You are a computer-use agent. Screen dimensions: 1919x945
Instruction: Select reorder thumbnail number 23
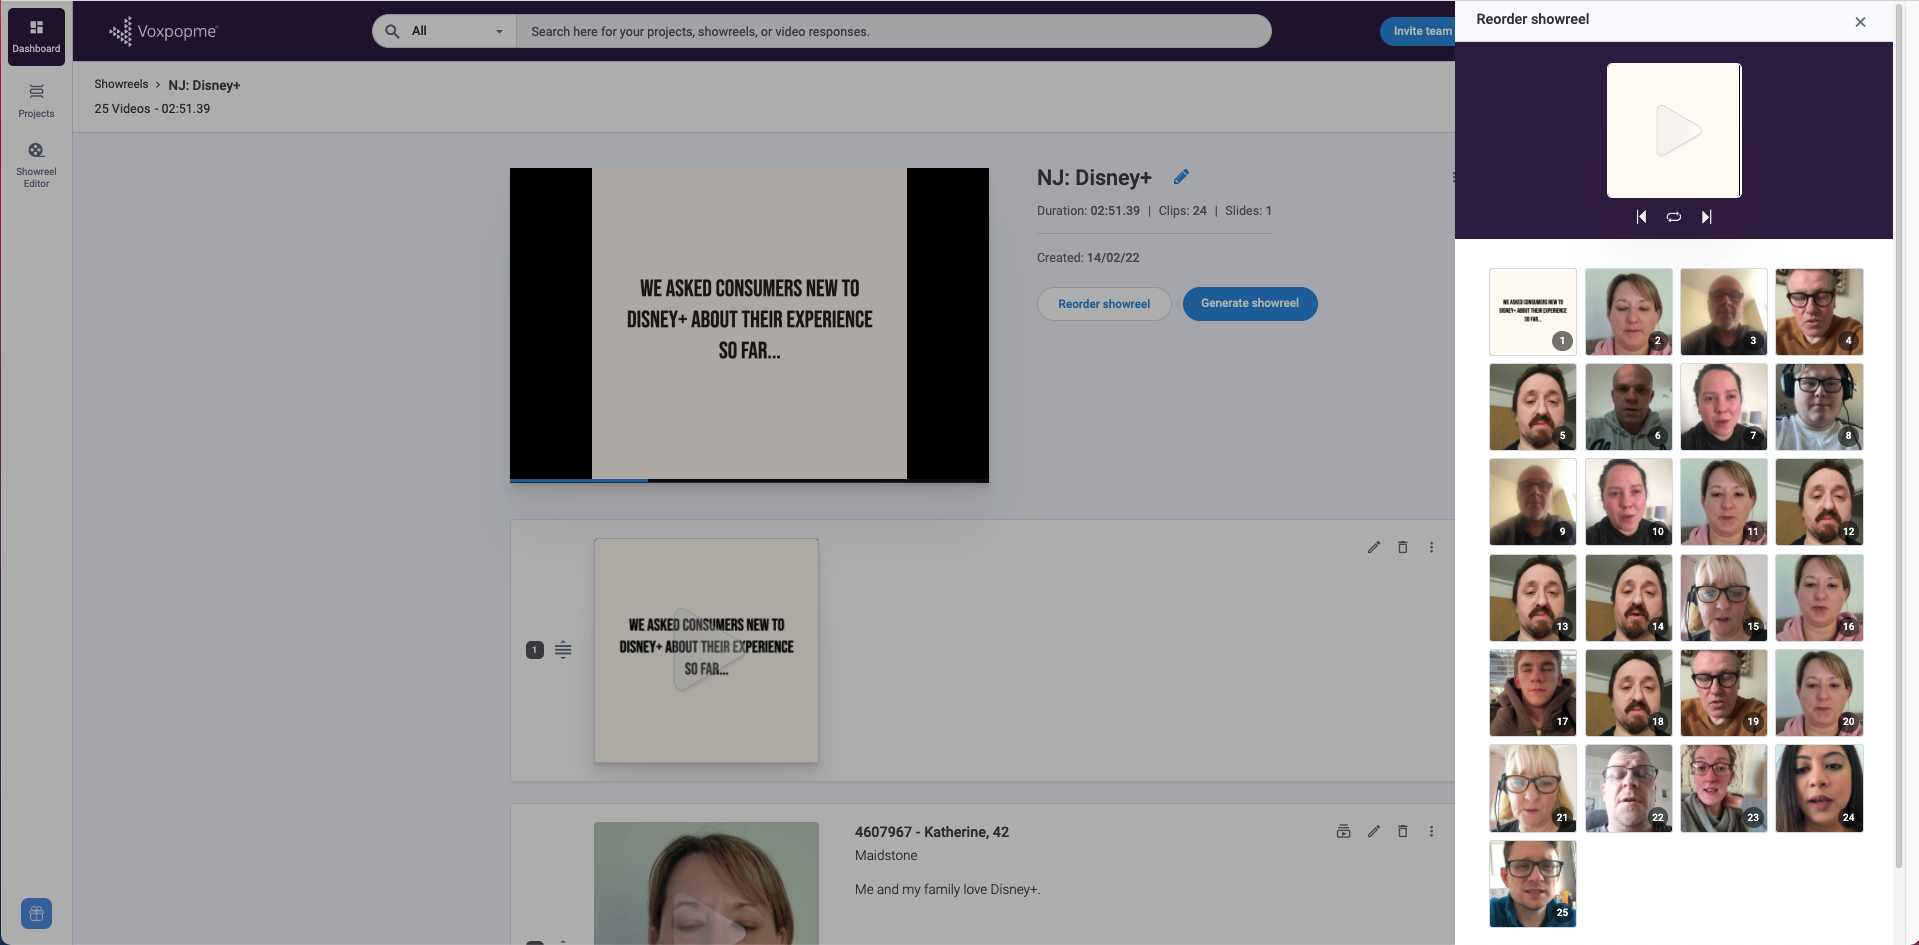point(1724,788)
